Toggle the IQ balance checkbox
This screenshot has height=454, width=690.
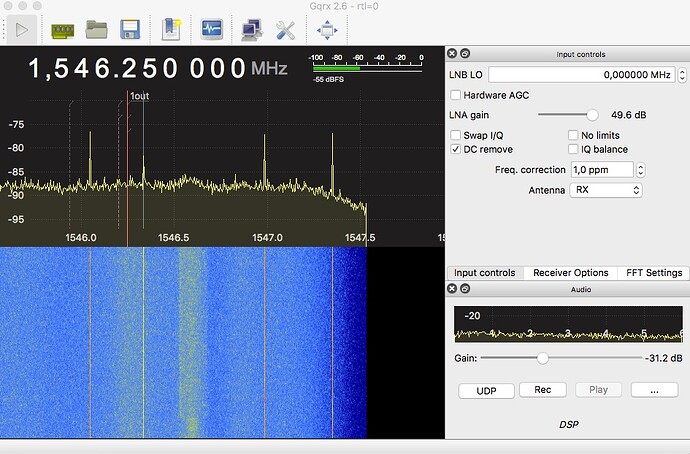[x=573, y=149]
